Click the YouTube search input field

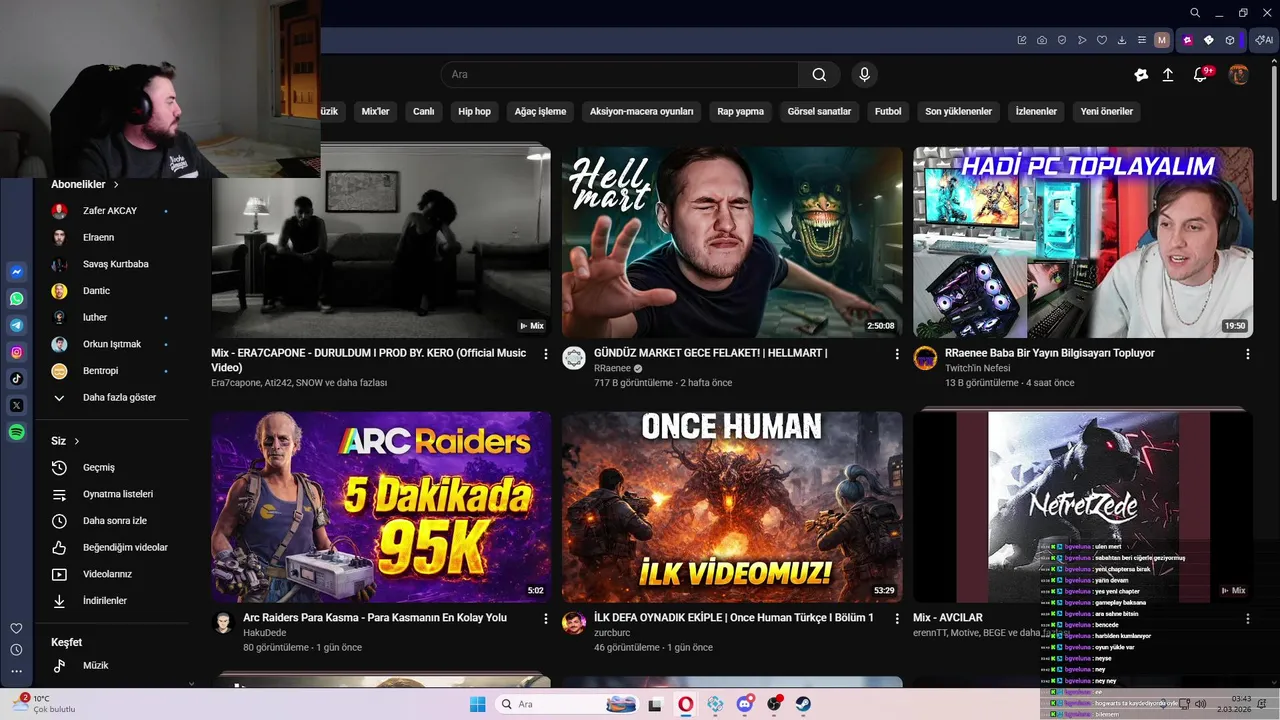point(620,75)
